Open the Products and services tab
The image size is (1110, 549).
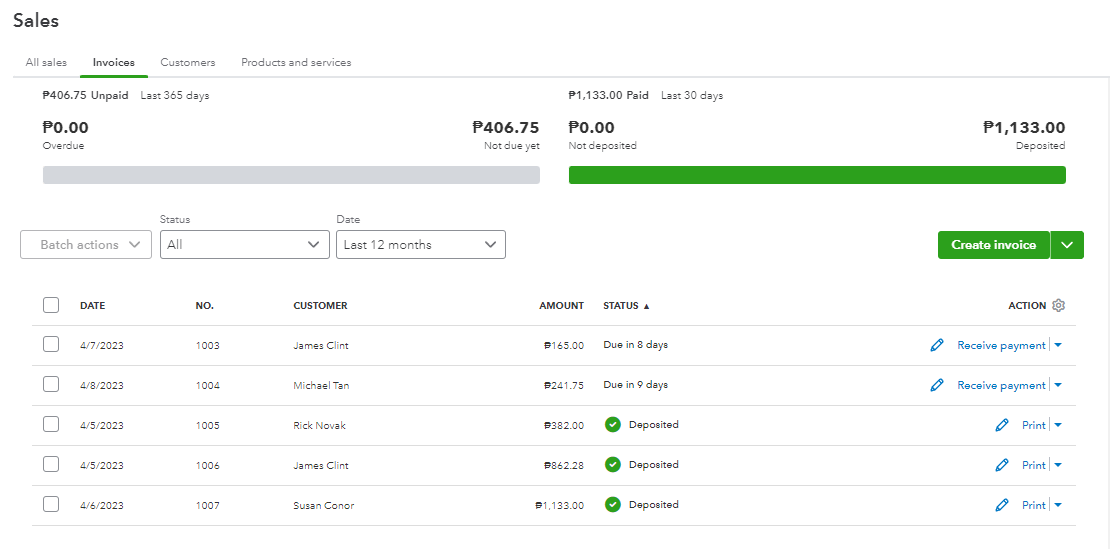296,62
